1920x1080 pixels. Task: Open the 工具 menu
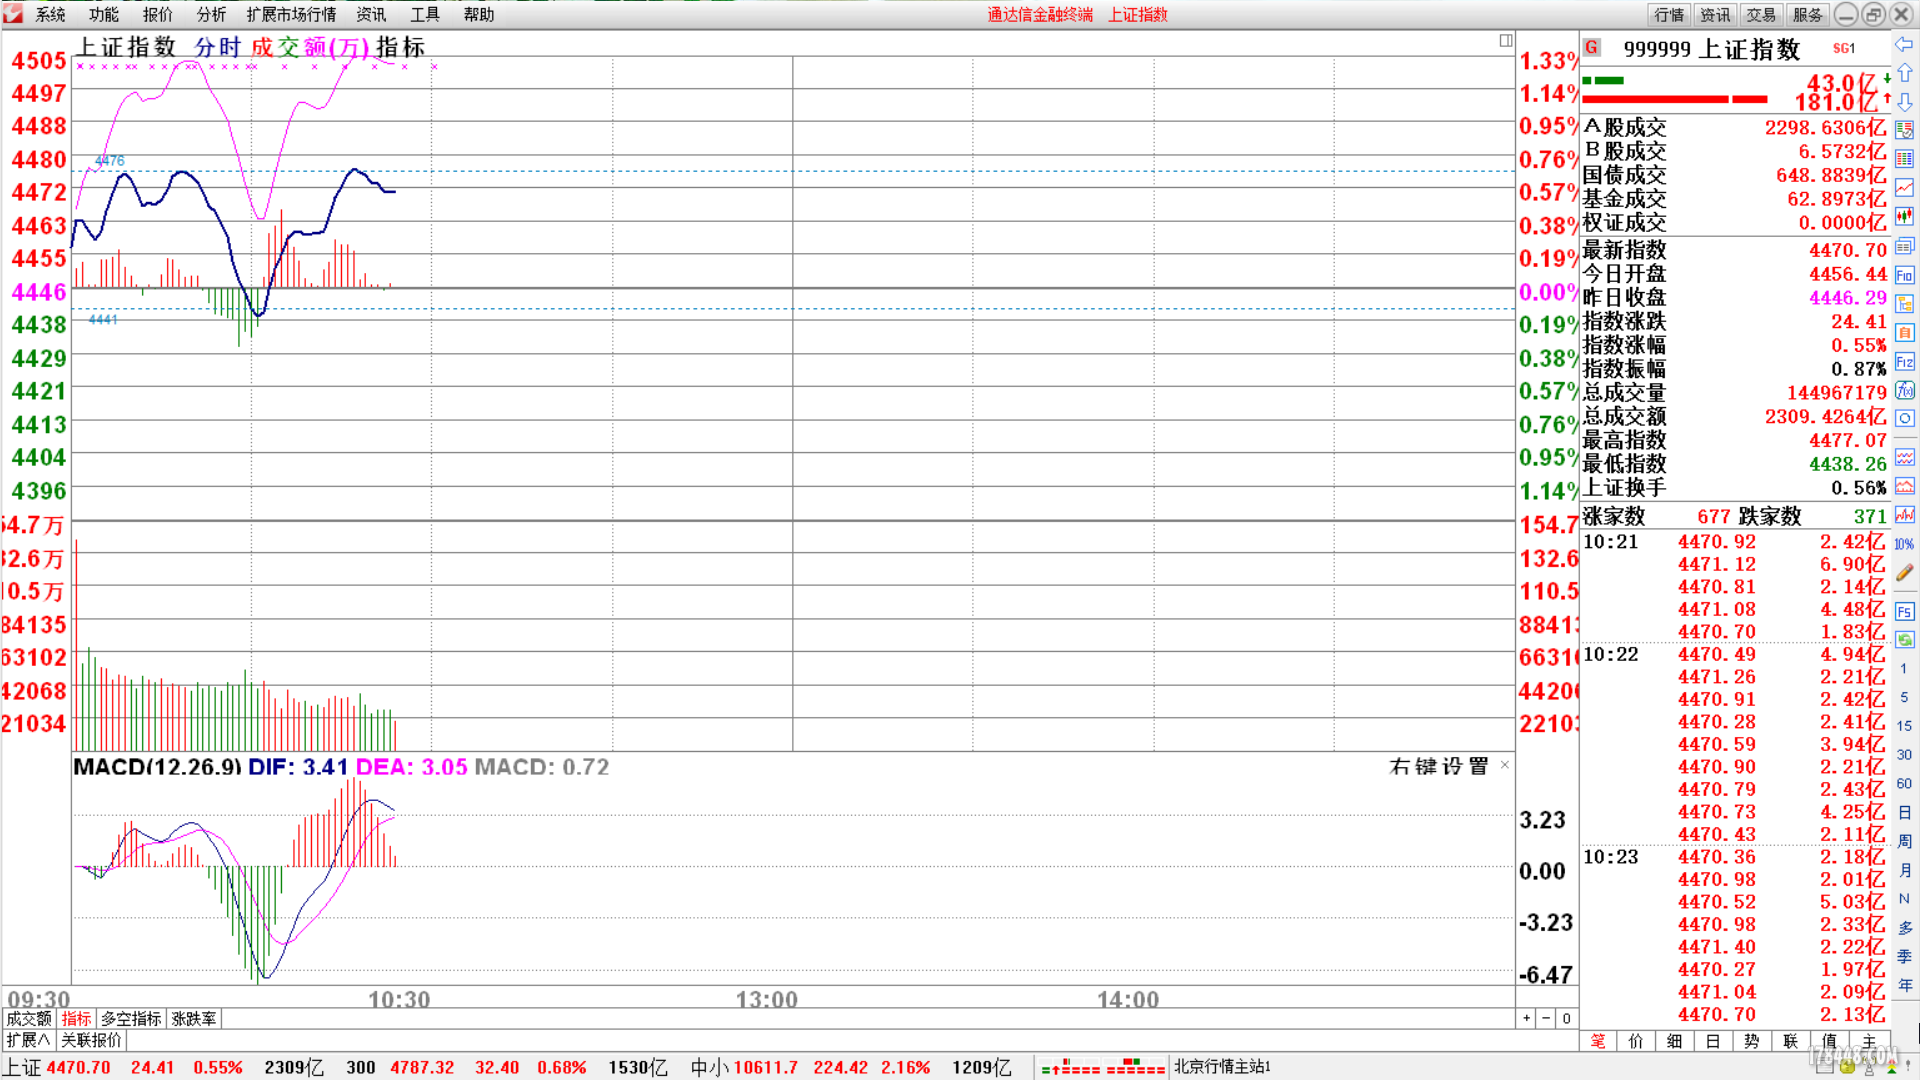[x=424, y=14]
